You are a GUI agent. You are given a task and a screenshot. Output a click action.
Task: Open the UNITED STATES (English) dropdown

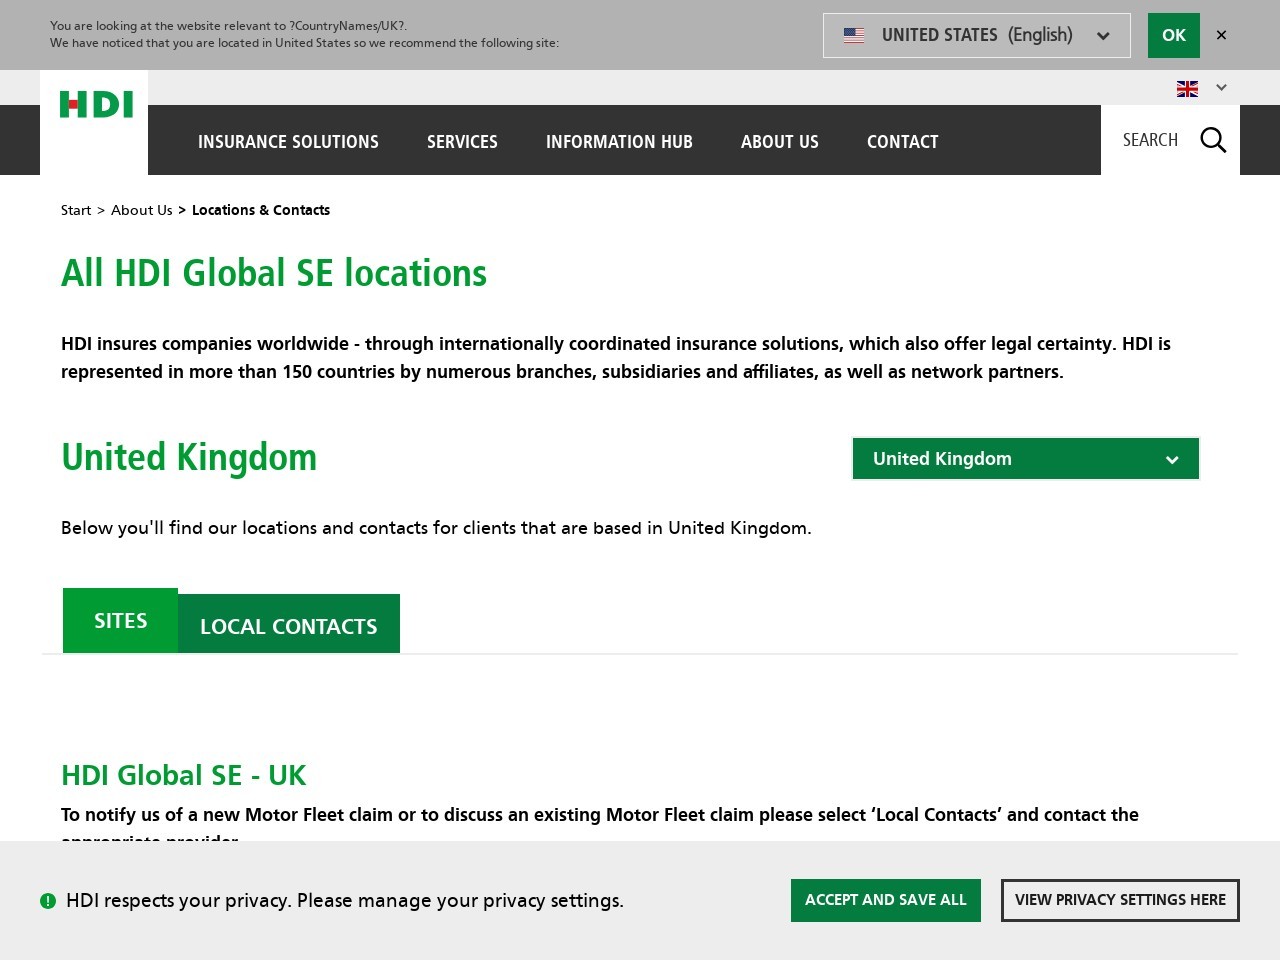pyautogui.click(x=1103, y=35)
